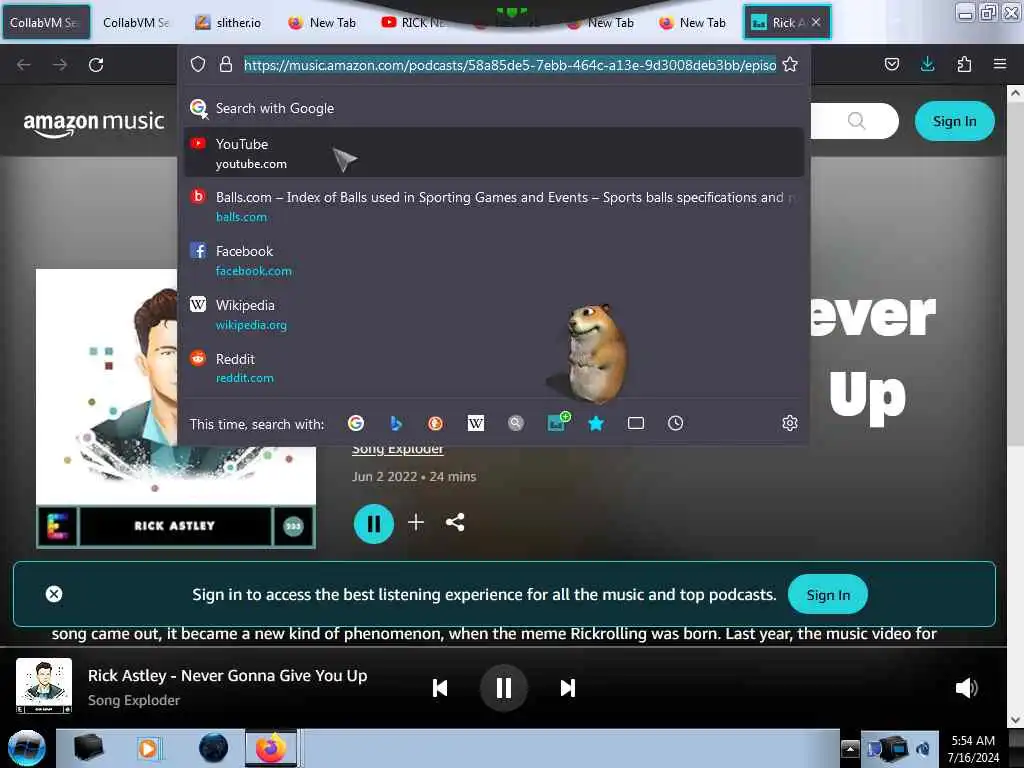Click the browser forward arrow
This screenshot has width=1024, height=768.
tap(60, 65)
